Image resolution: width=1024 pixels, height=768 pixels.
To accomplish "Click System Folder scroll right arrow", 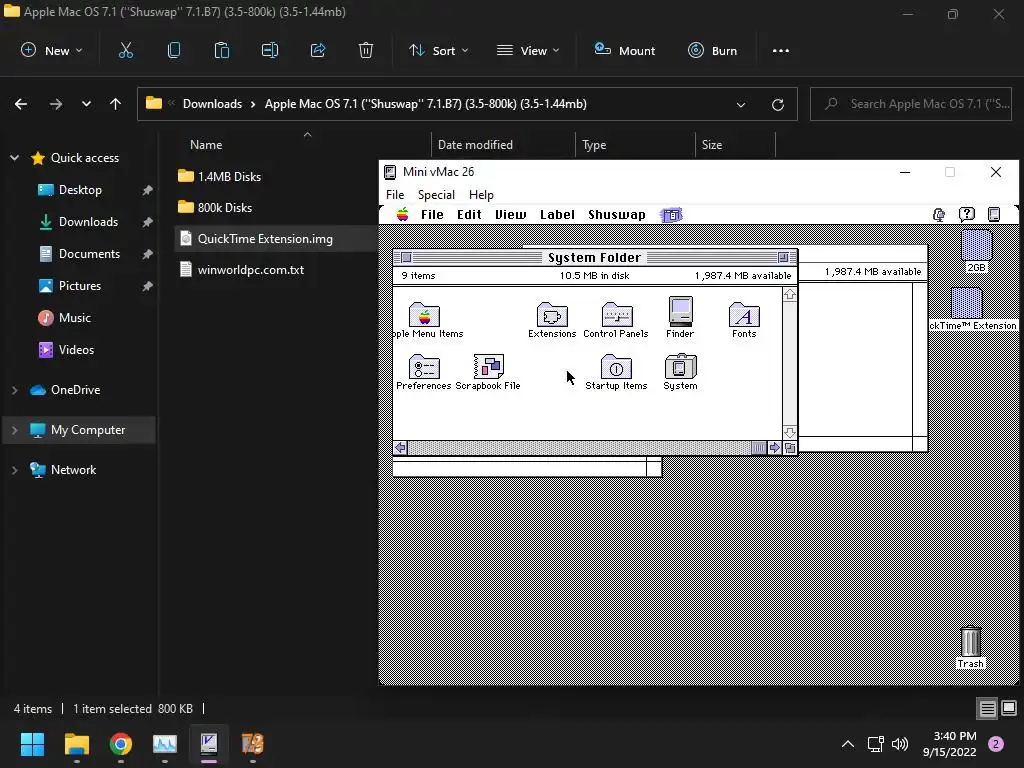I will click(775, 448).
